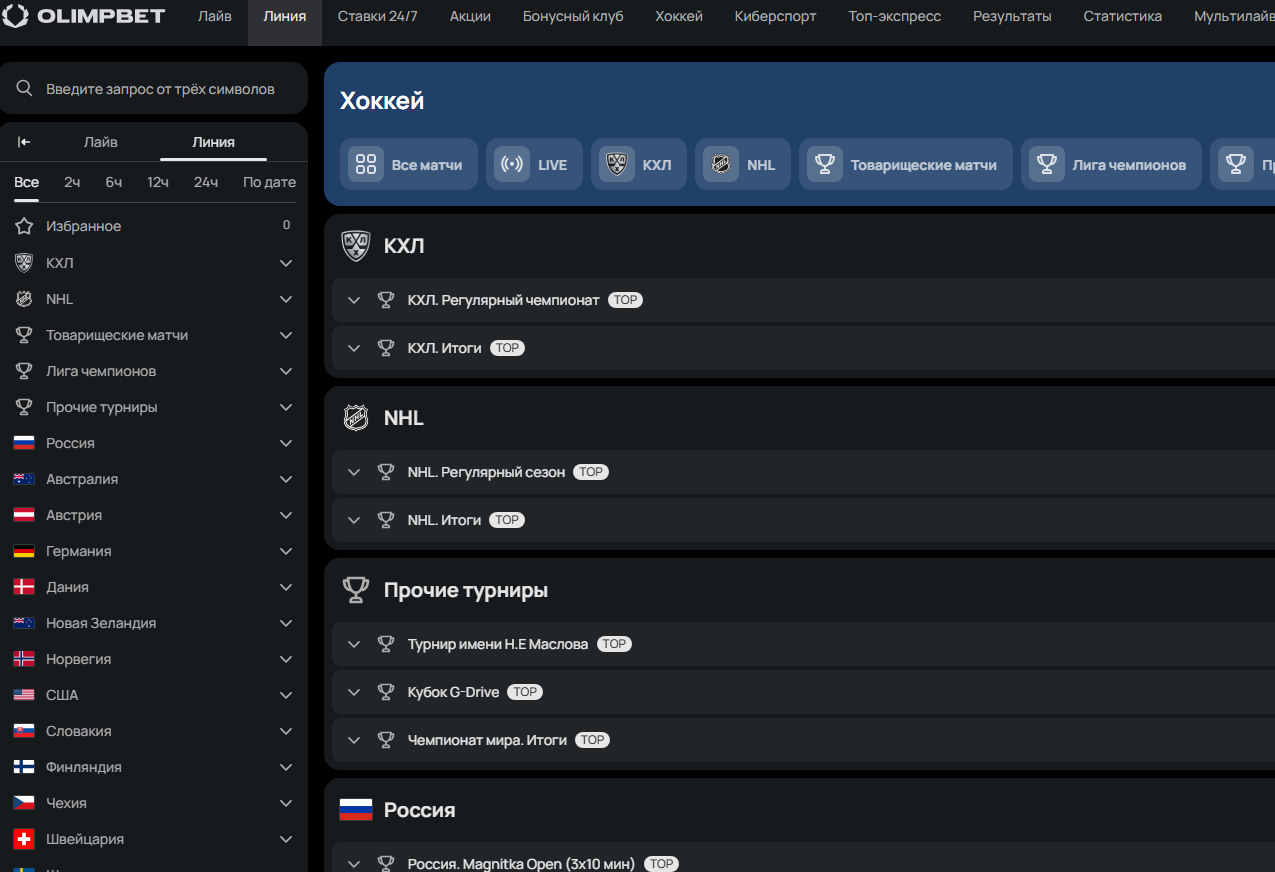Expand Россия. Magnitka Open row
This screenshot has width=1275, height=872.
pyautogui.click(x=353, y=864)
